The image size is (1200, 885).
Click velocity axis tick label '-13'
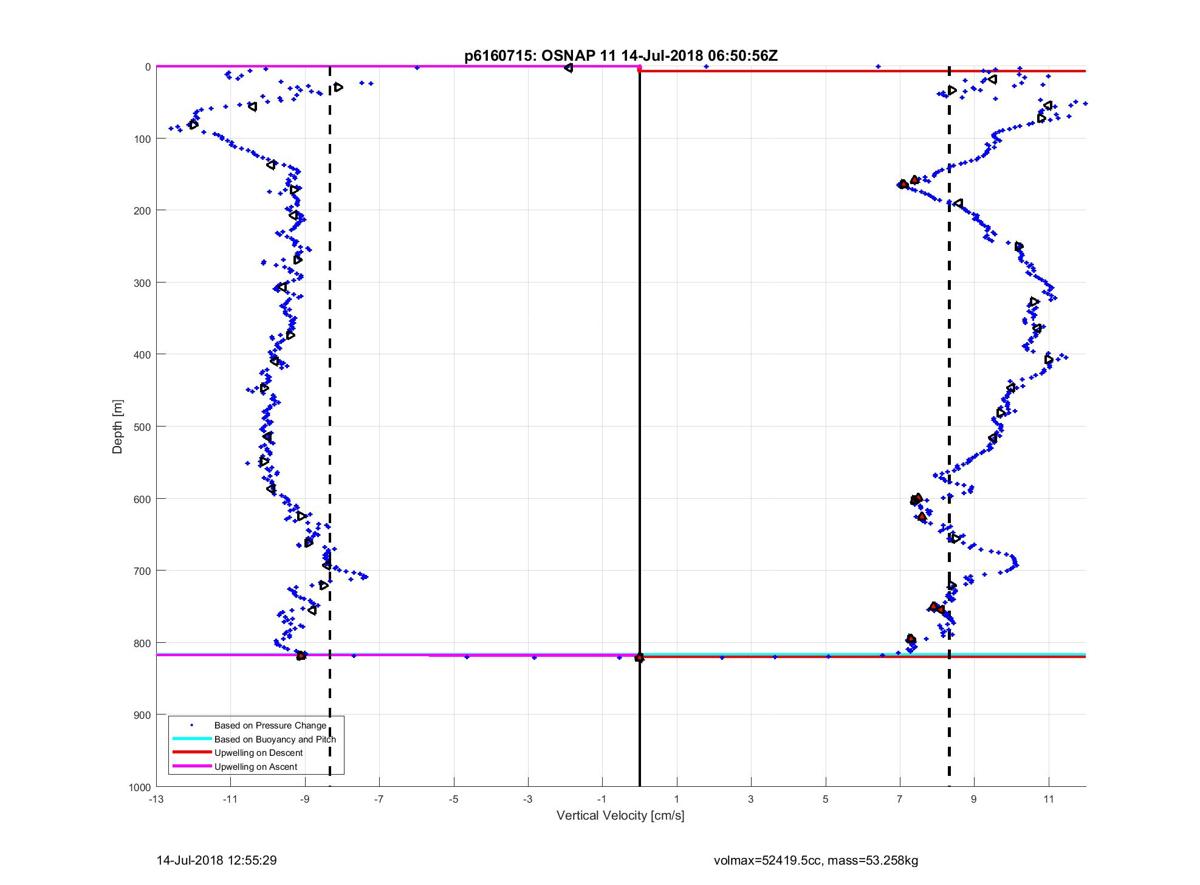click(156, 799)
